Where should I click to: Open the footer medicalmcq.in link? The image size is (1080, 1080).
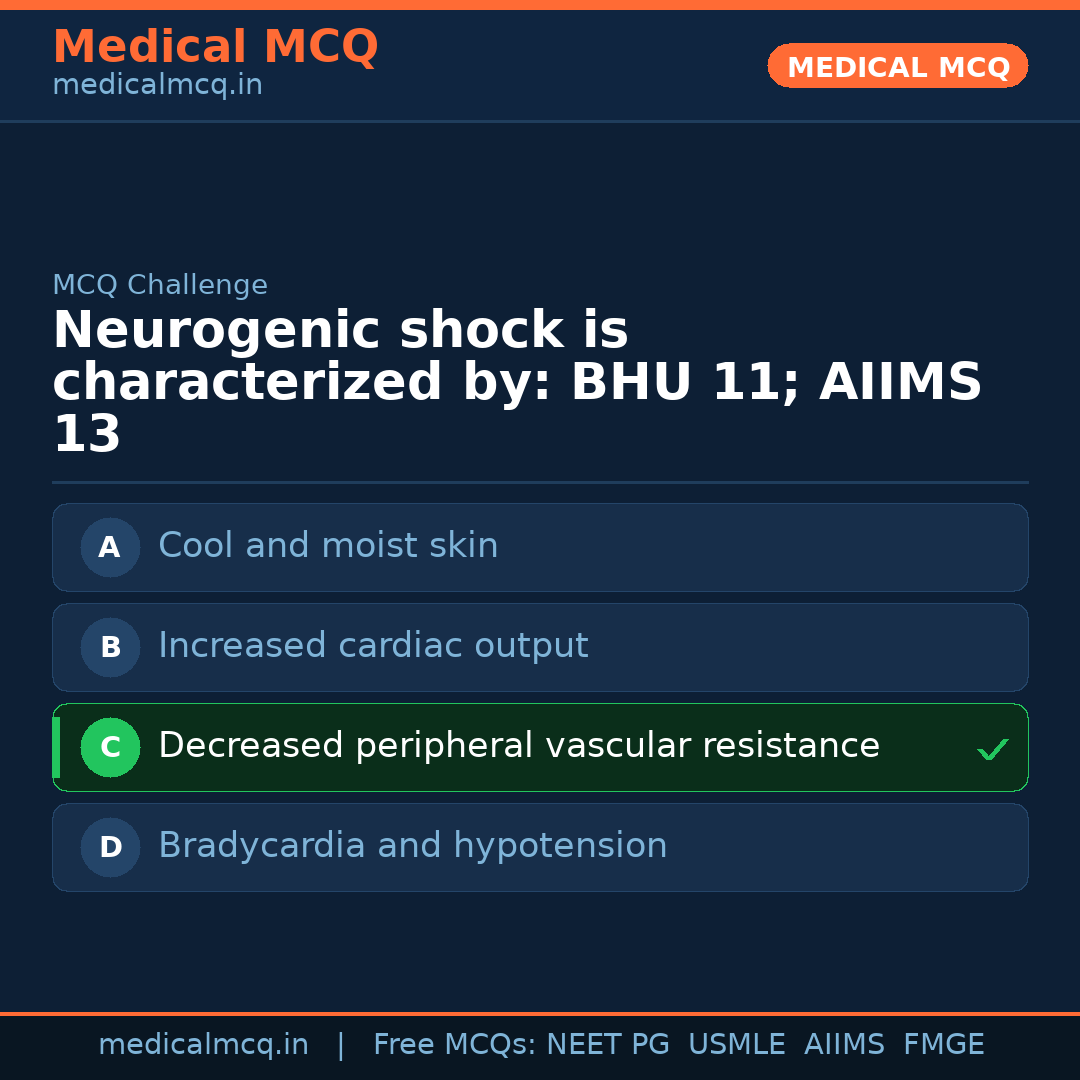203,1045
